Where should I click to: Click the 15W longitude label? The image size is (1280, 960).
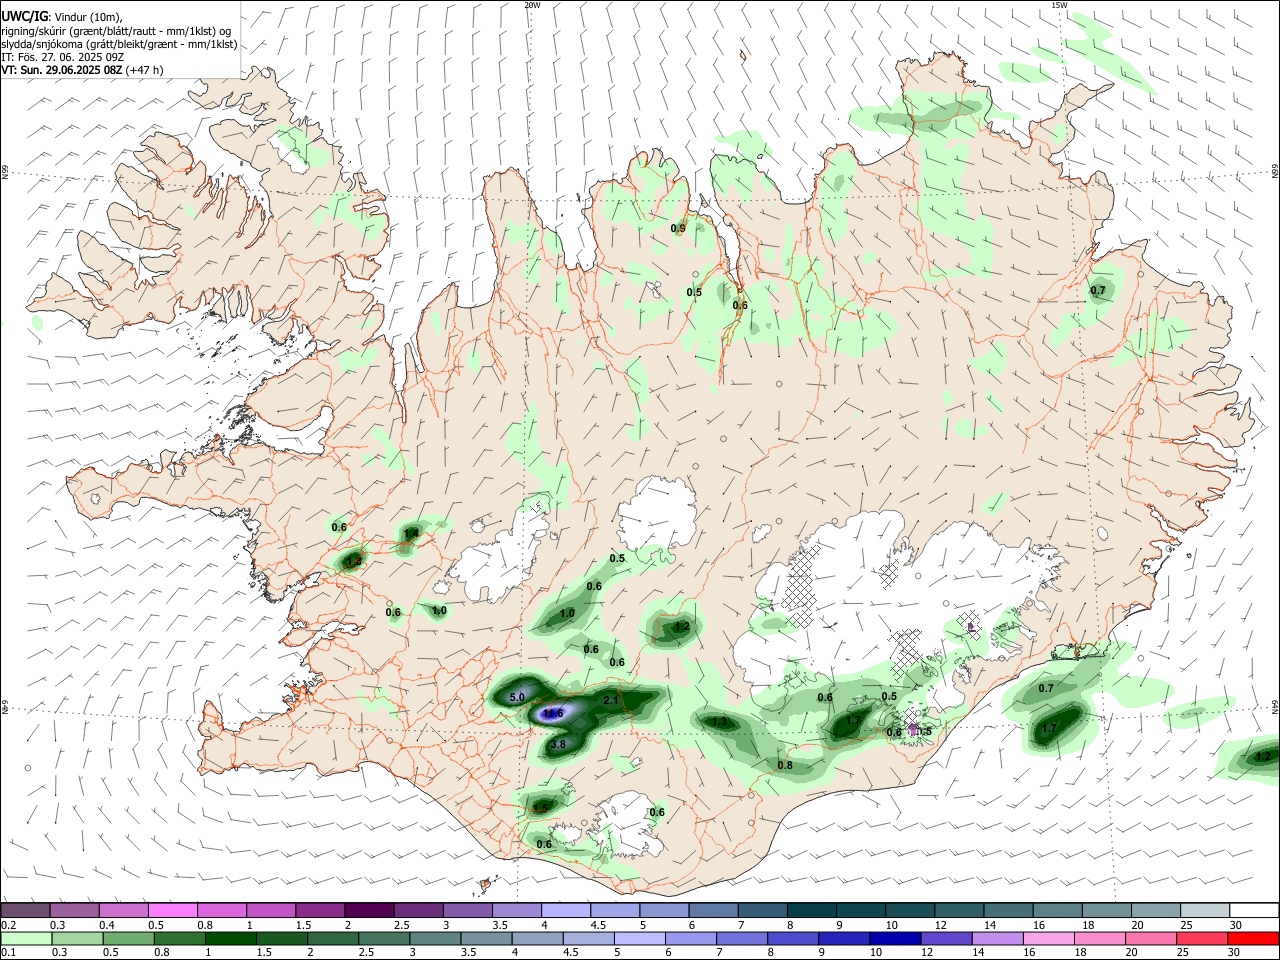1059,5
